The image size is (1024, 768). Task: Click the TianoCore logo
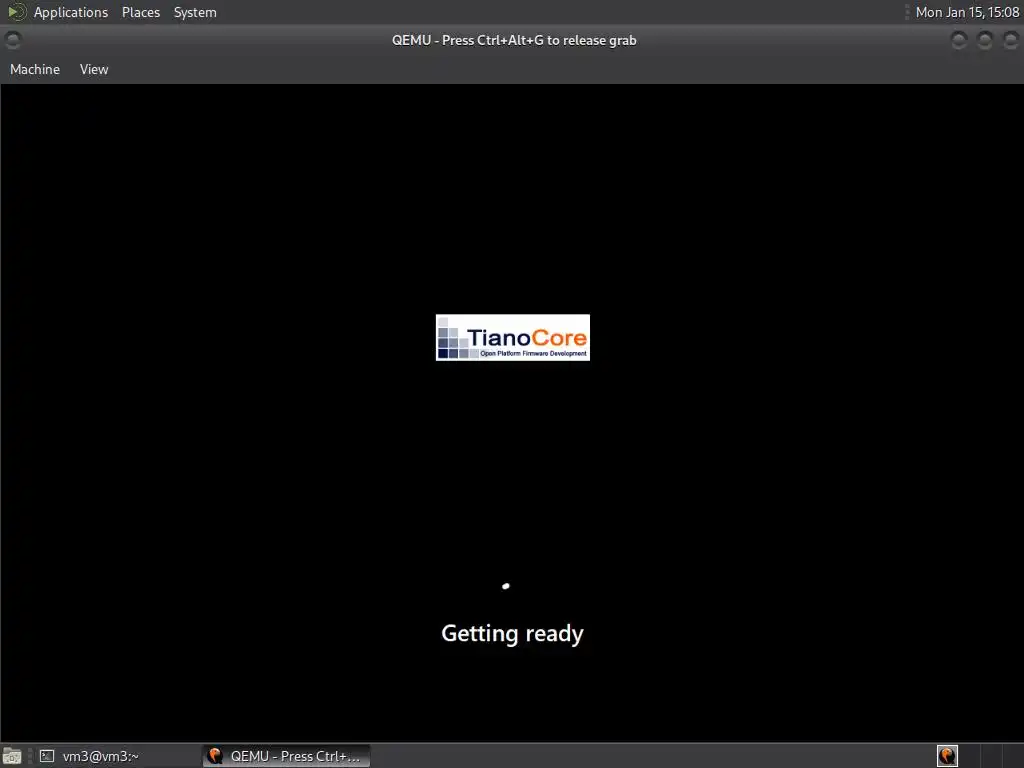513,338
